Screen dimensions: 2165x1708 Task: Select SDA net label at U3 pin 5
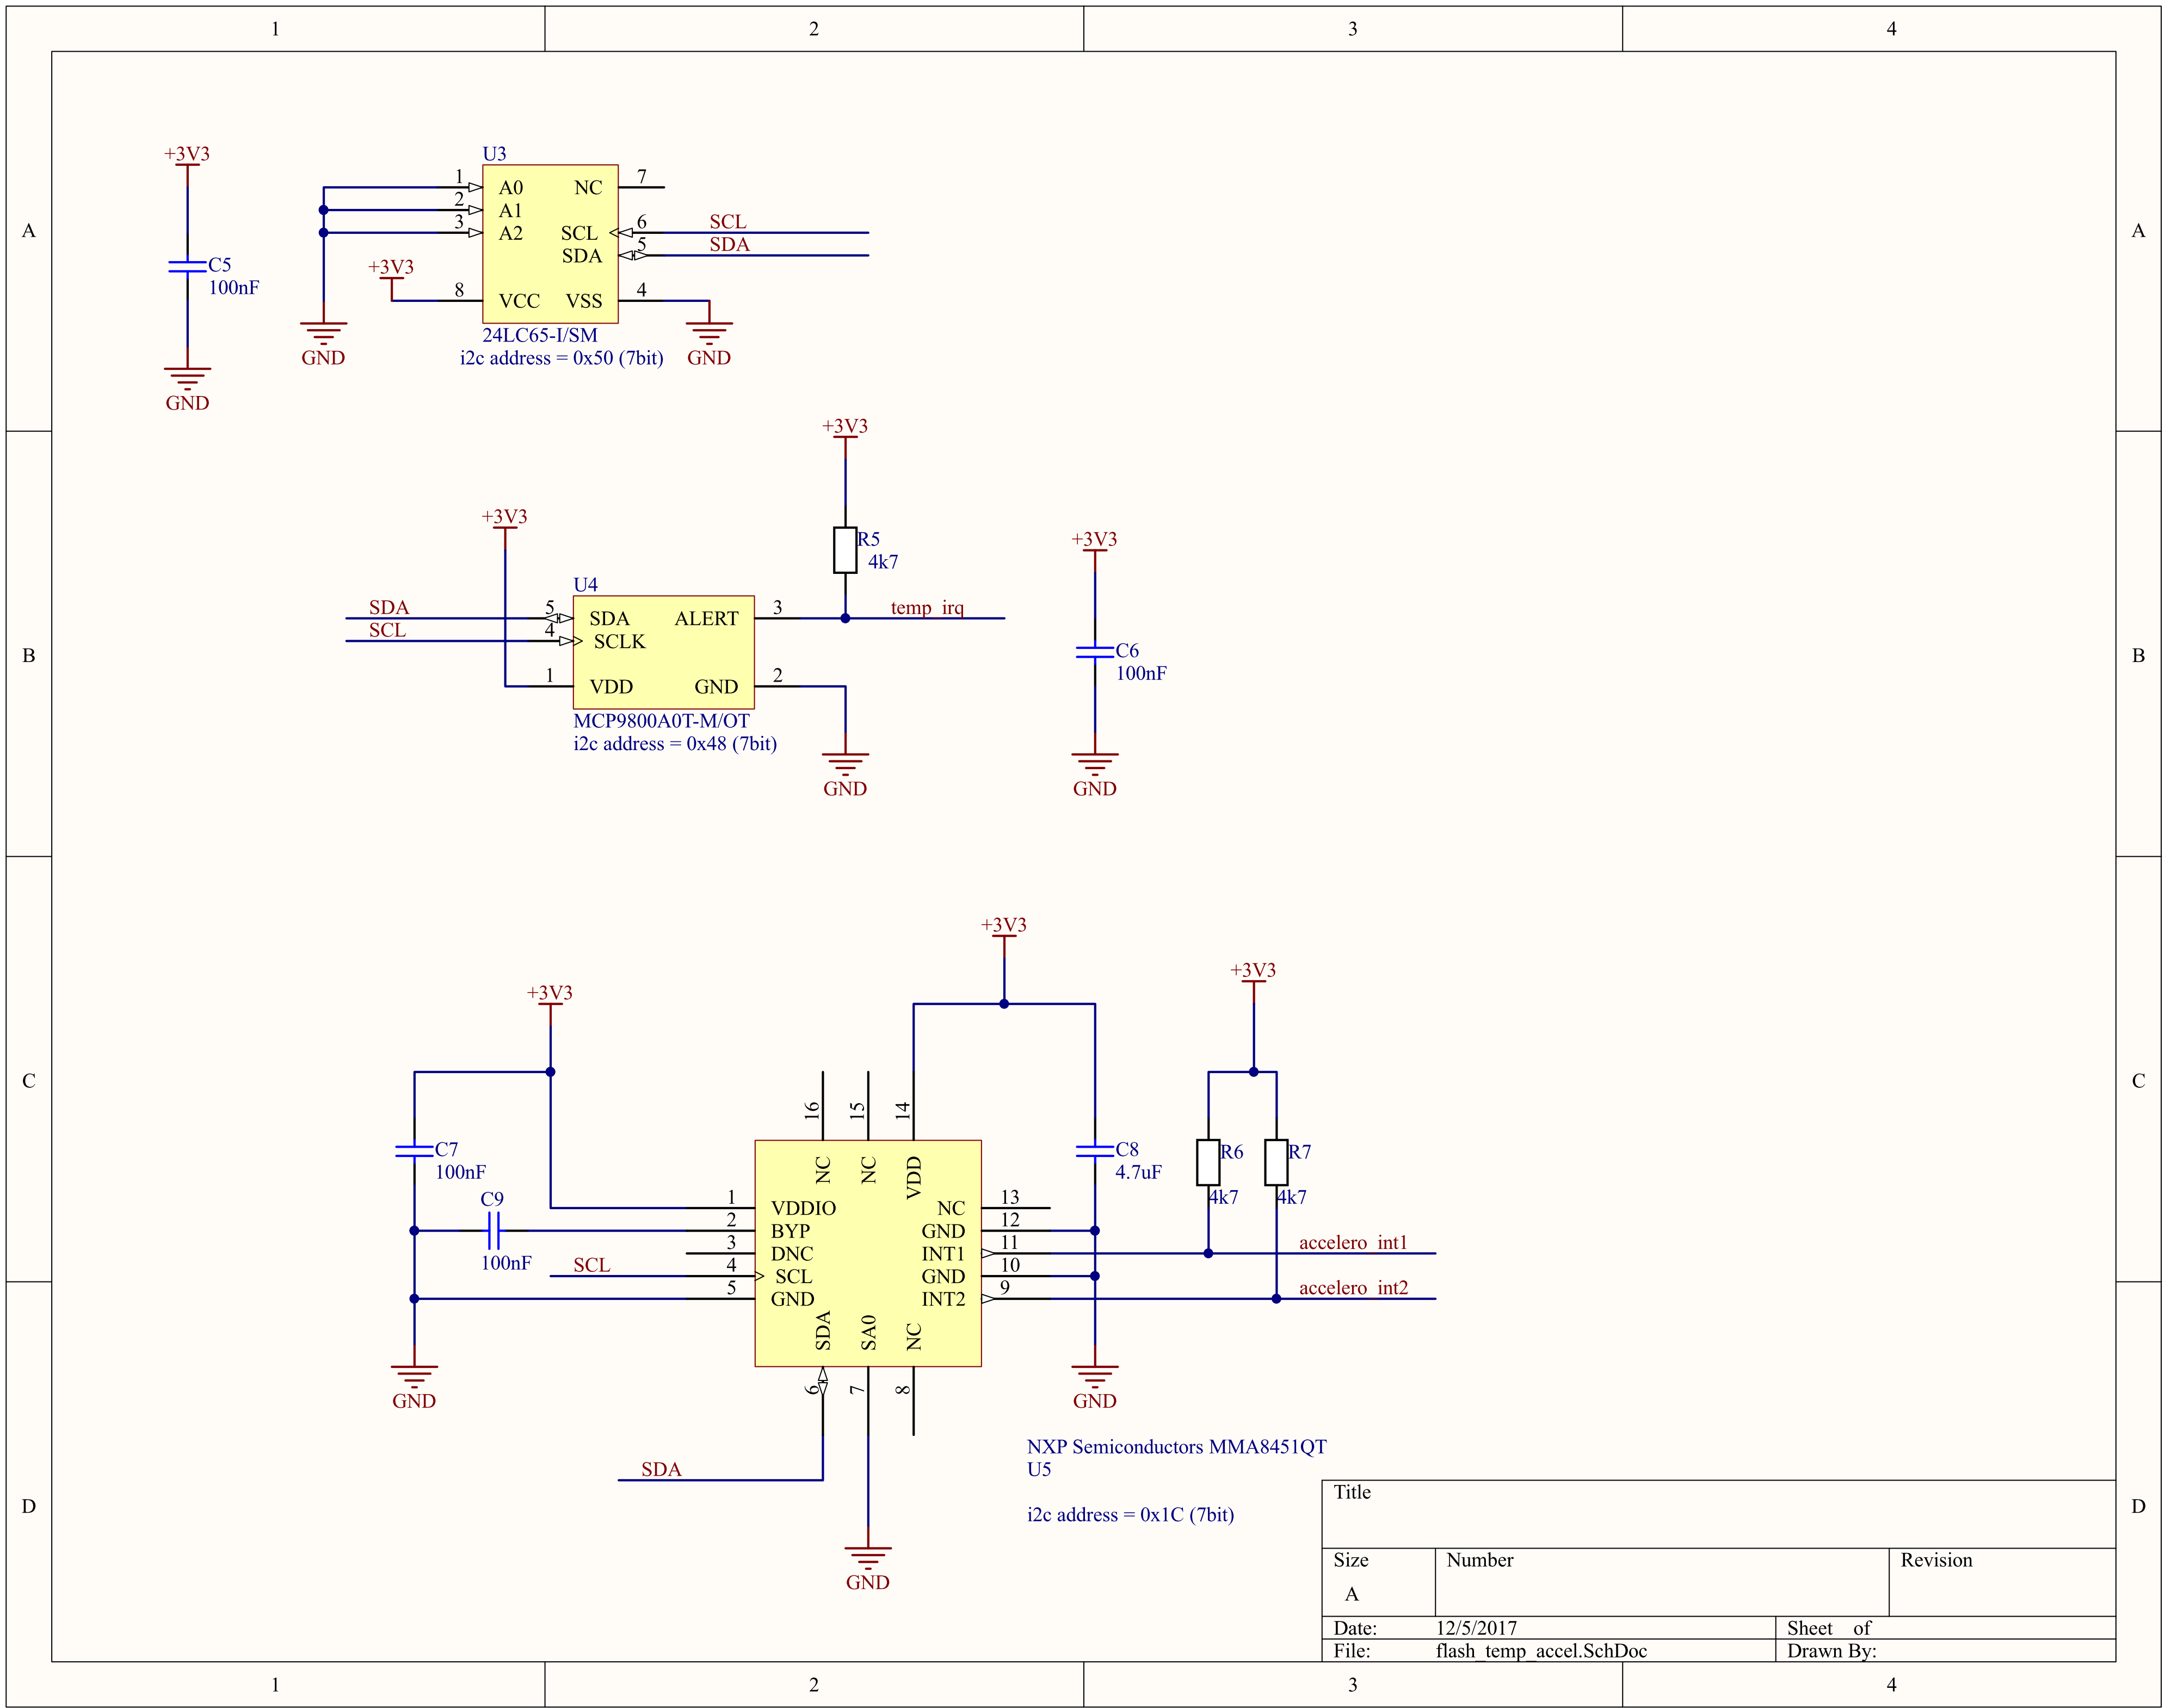coord(729,244)
